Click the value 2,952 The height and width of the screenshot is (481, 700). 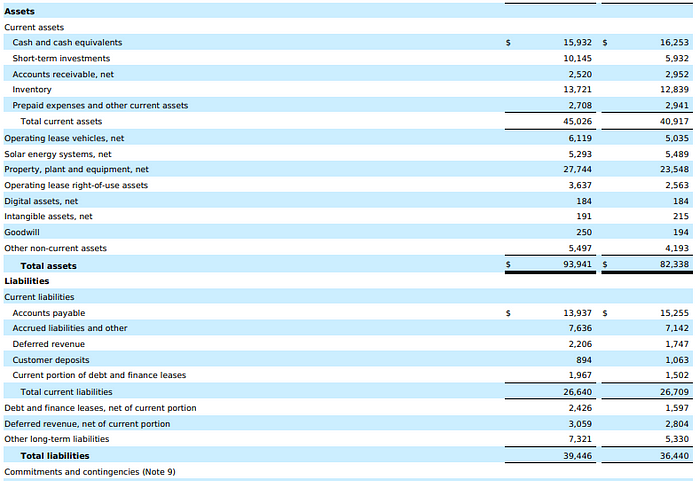677,75
